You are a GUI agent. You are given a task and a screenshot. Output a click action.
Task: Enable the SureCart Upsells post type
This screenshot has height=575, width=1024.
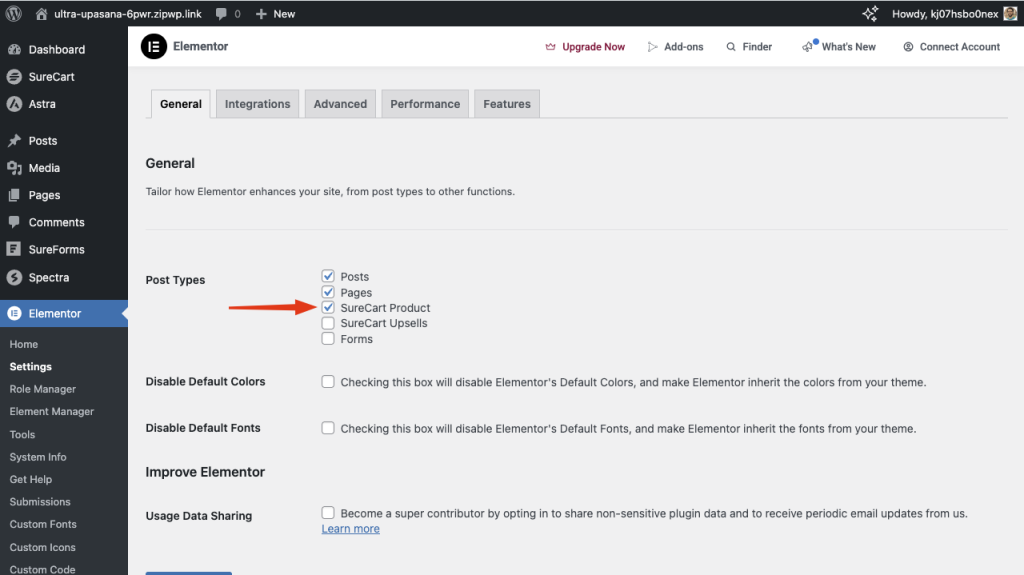328,323
